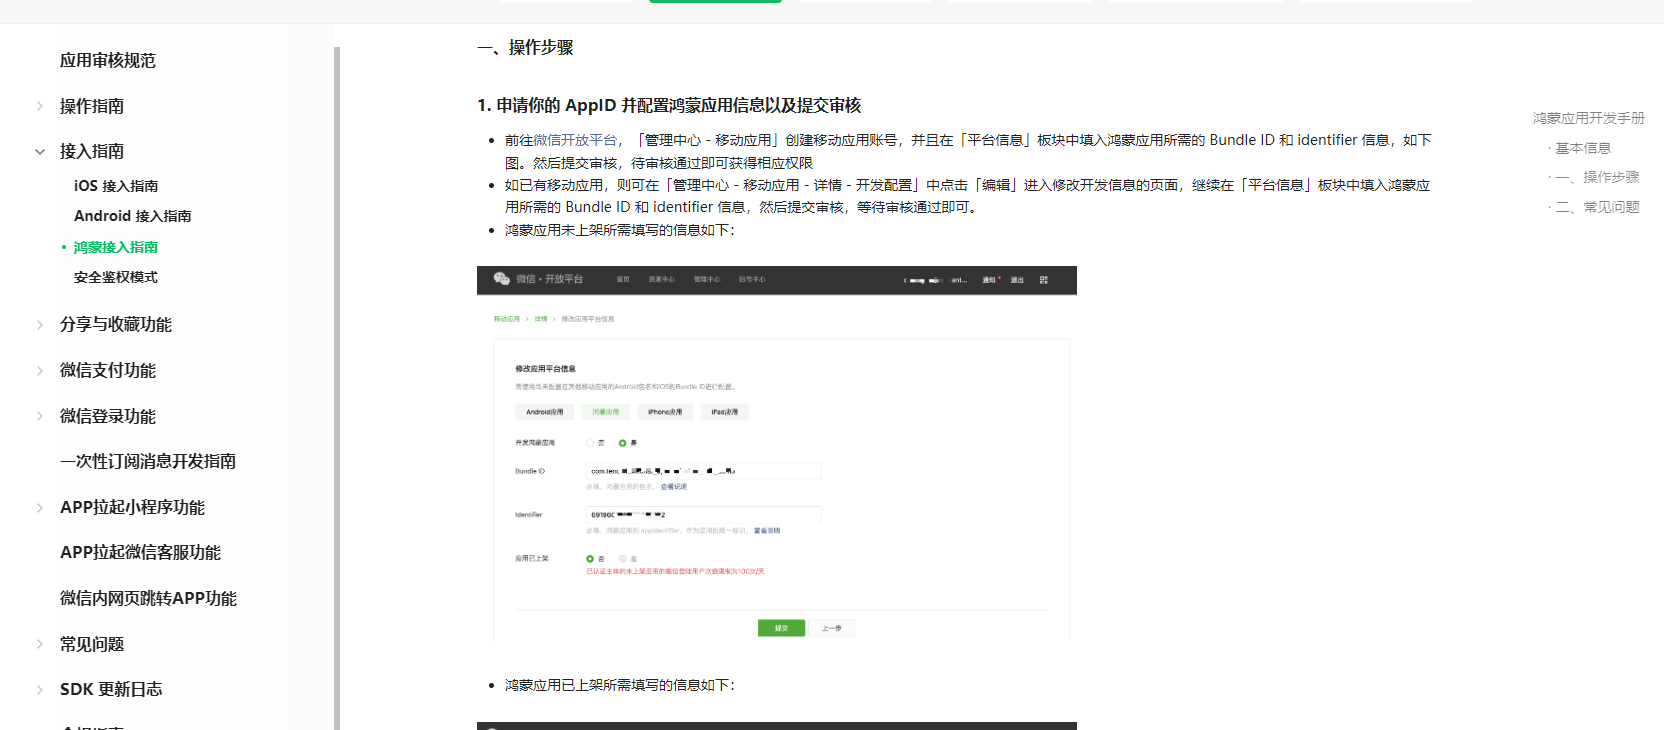Open the 修改应用平台信息 screenshot image
The image size is (1664, 730).
[x=777, y=456]
